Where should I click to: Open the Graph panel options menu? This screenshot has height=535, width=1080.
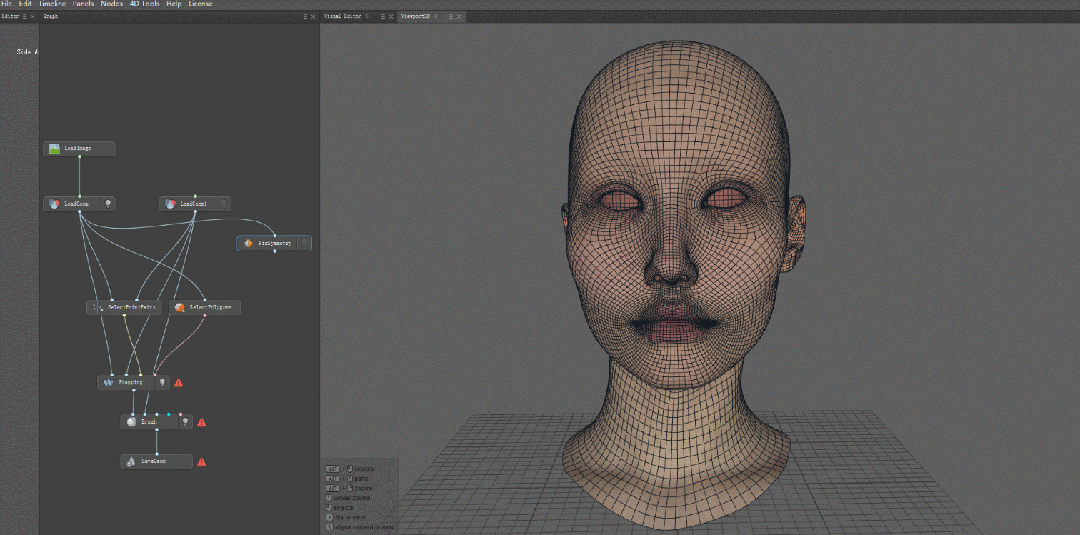(x=305, y=17)
